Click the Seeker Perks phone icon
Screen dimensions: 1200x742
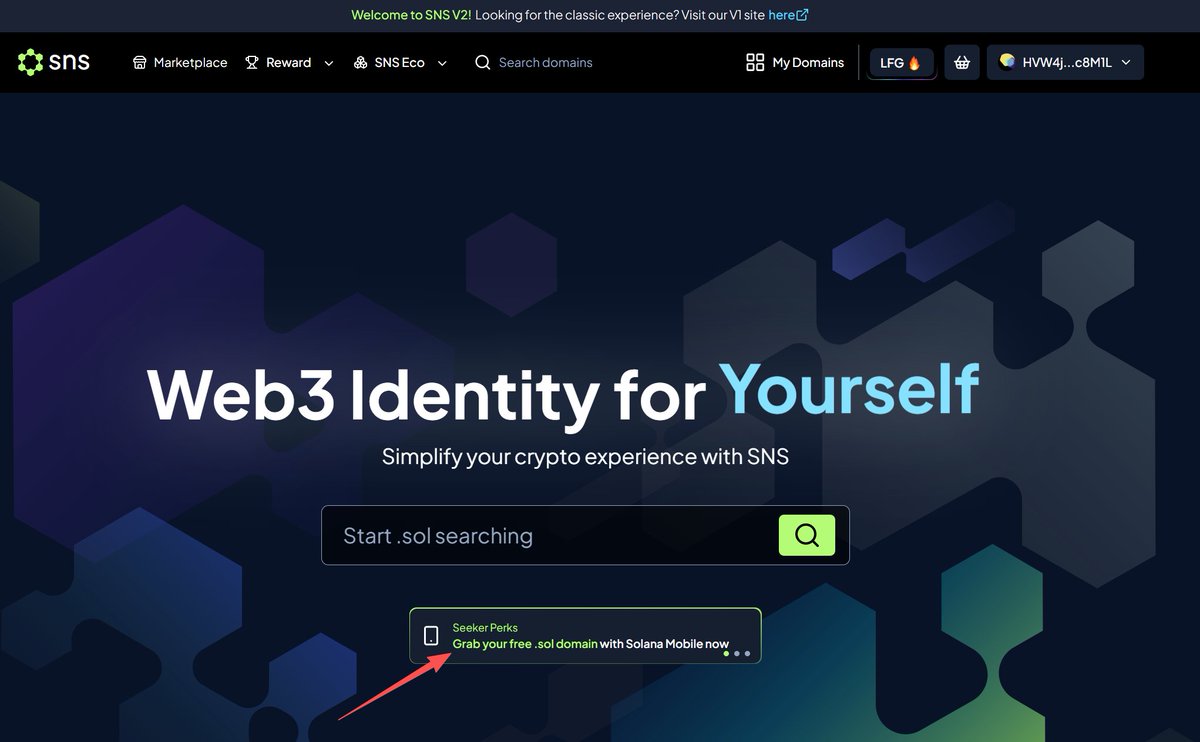click(x=431, y=635)
